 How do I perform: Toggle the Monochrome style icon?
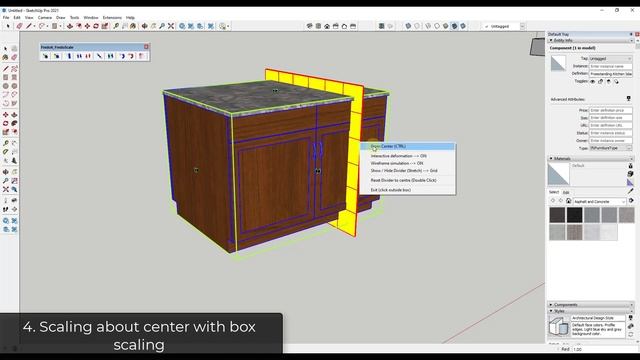click(x=463, y=26)
